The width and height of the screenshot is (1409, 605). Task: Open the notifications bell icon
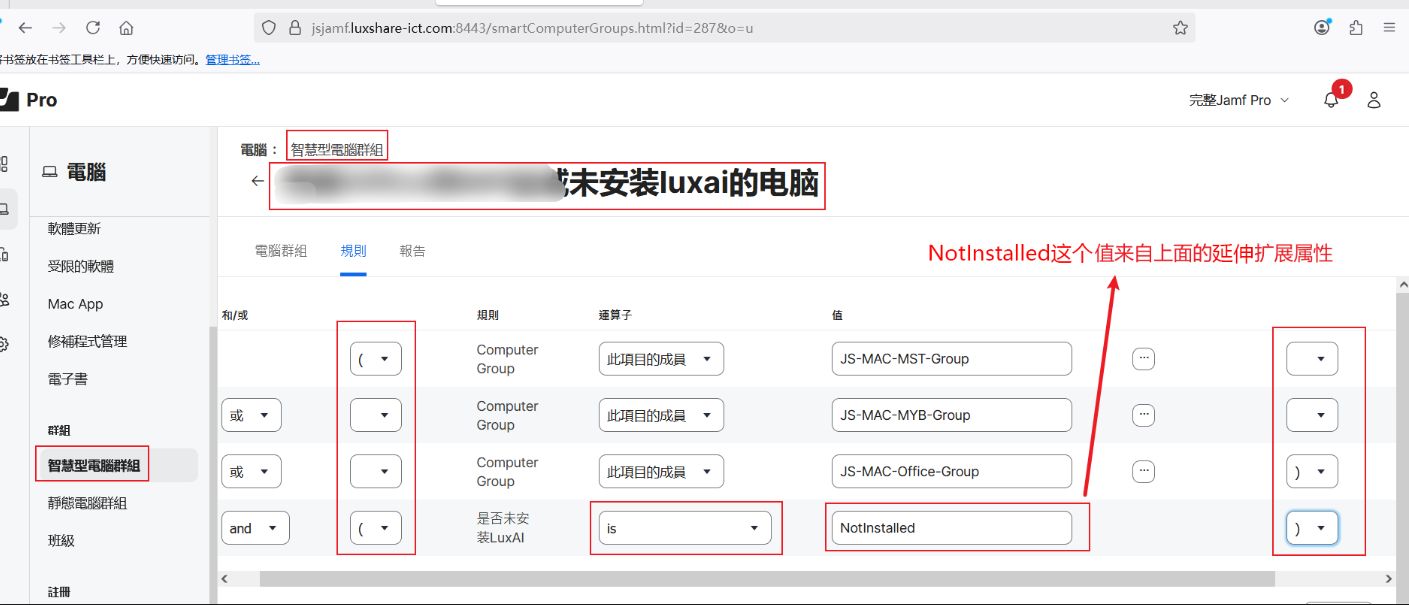pyautogui.click(x=1331, y=100)
